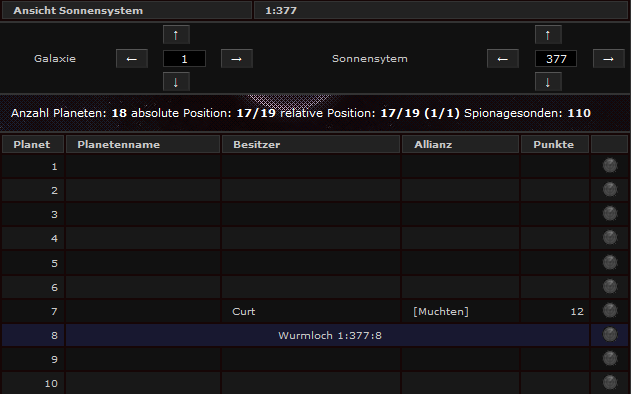Focus the Galaxie number input field
This screenshot has width=631, height=394.
coord(184,59)
